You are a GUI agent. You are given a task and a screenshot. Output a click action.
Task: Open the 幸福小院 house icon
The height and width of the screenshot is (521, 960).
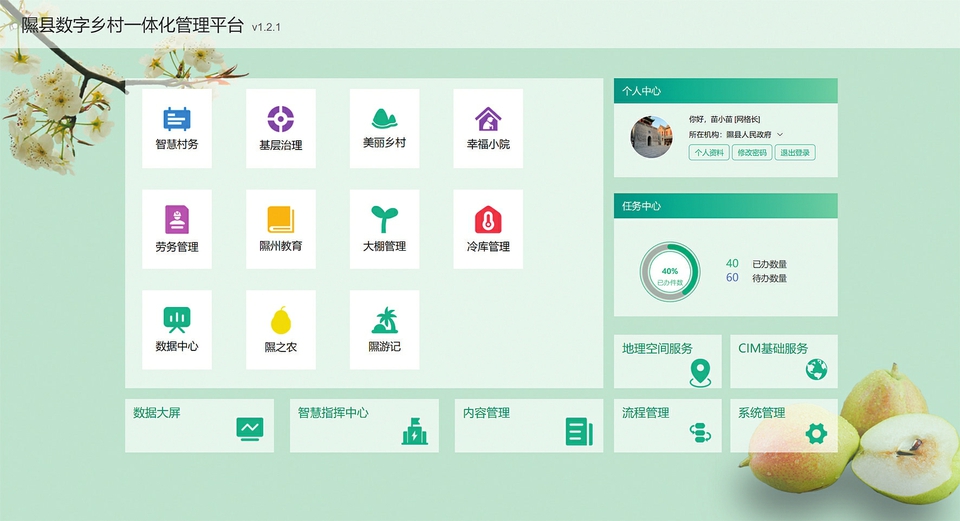pos(488,120)
